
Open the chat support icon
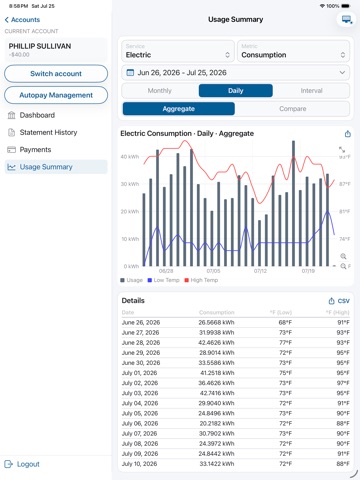pyautogui.click(x=347, y=20)
